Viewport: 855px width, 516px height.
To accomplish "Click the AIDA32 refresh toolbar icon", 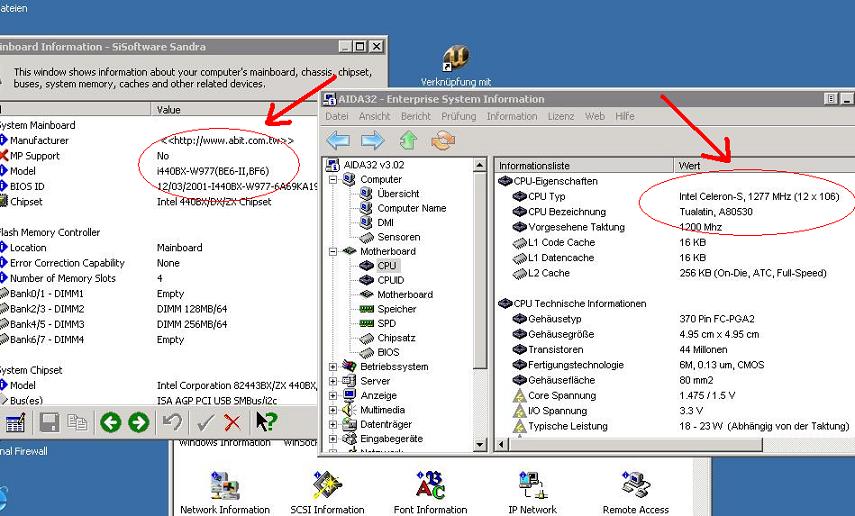I will pyautogui.click(x=443, y=141).
